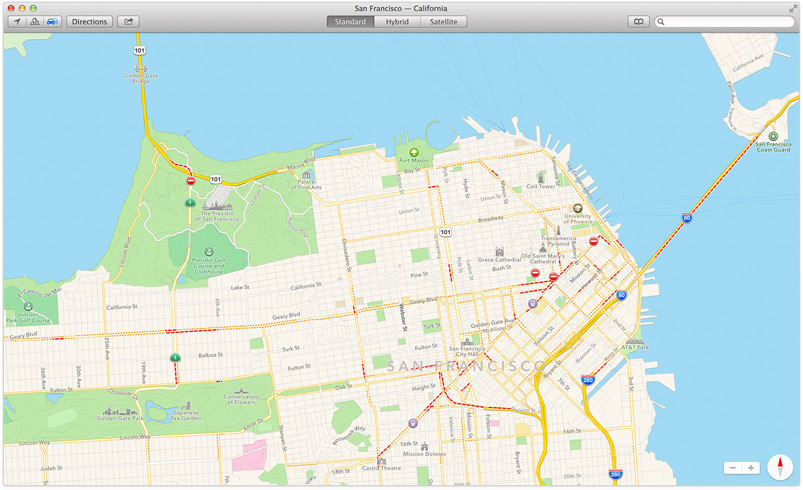Click the Coit Tower landmark icon
The image size is (803, 490).
[x=539, y=176]
